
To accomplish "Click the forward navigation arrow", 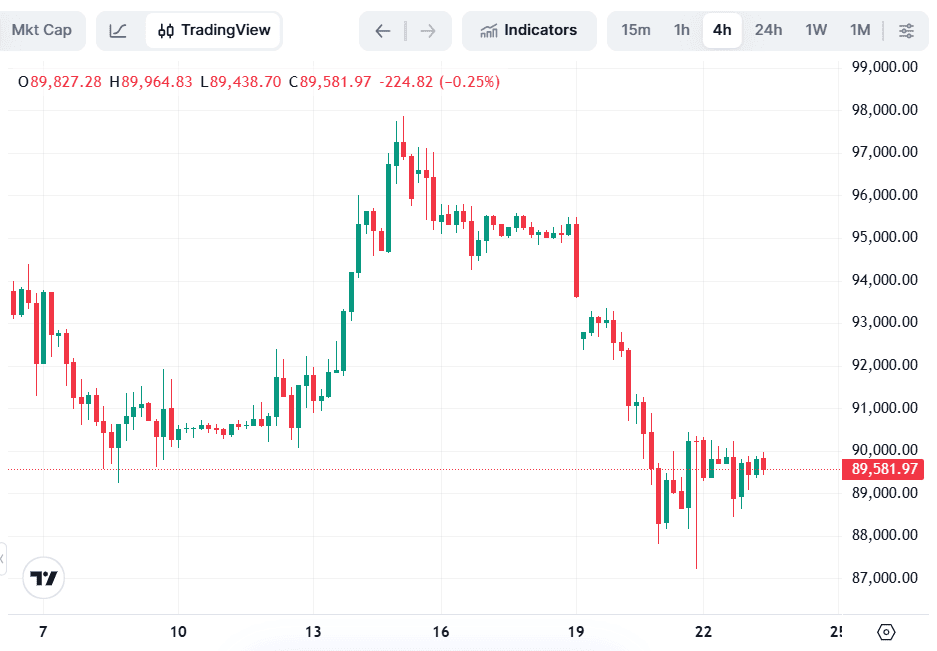I will pos(427,30).
